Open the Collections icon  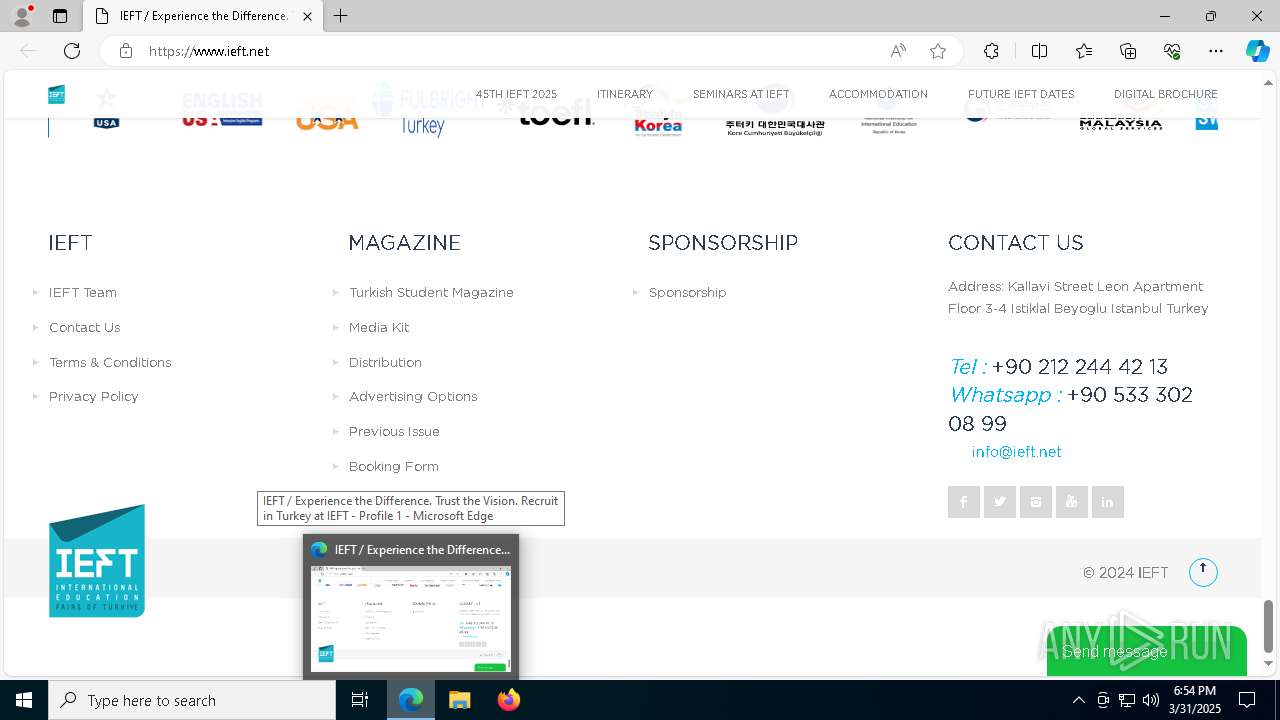click(x=1128, y=51)
